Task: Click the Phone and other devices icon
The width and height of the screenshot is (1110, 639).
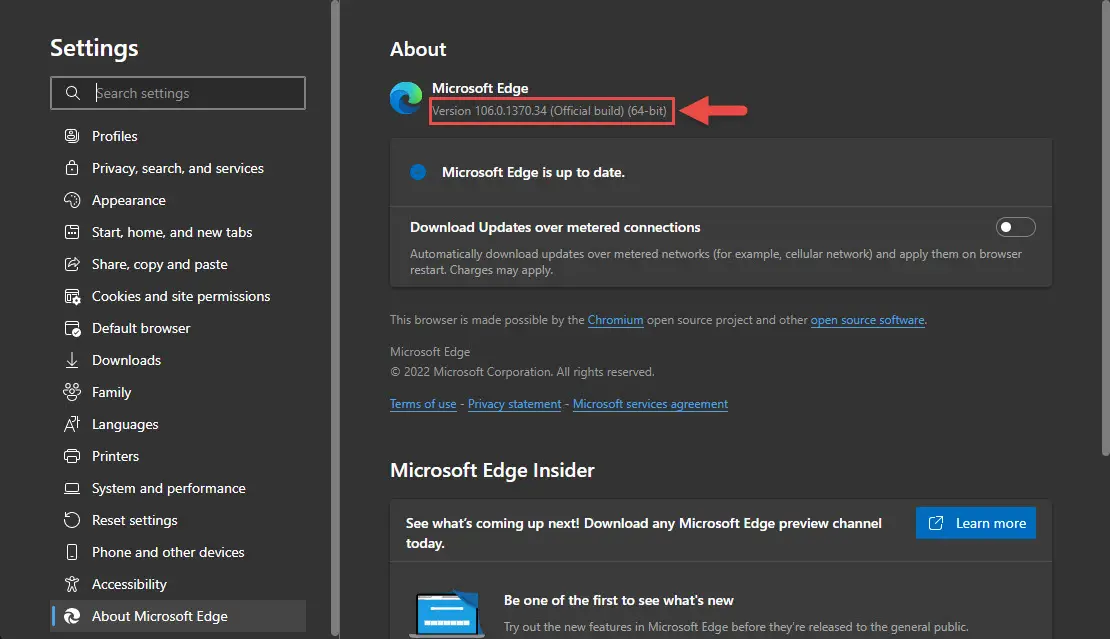Action: coord(71,552)
